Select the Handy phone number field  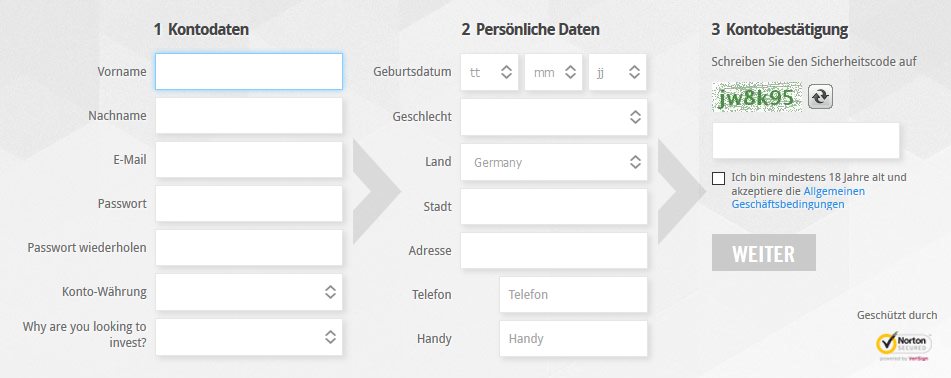pyautogui.click(x=573, y=339)
